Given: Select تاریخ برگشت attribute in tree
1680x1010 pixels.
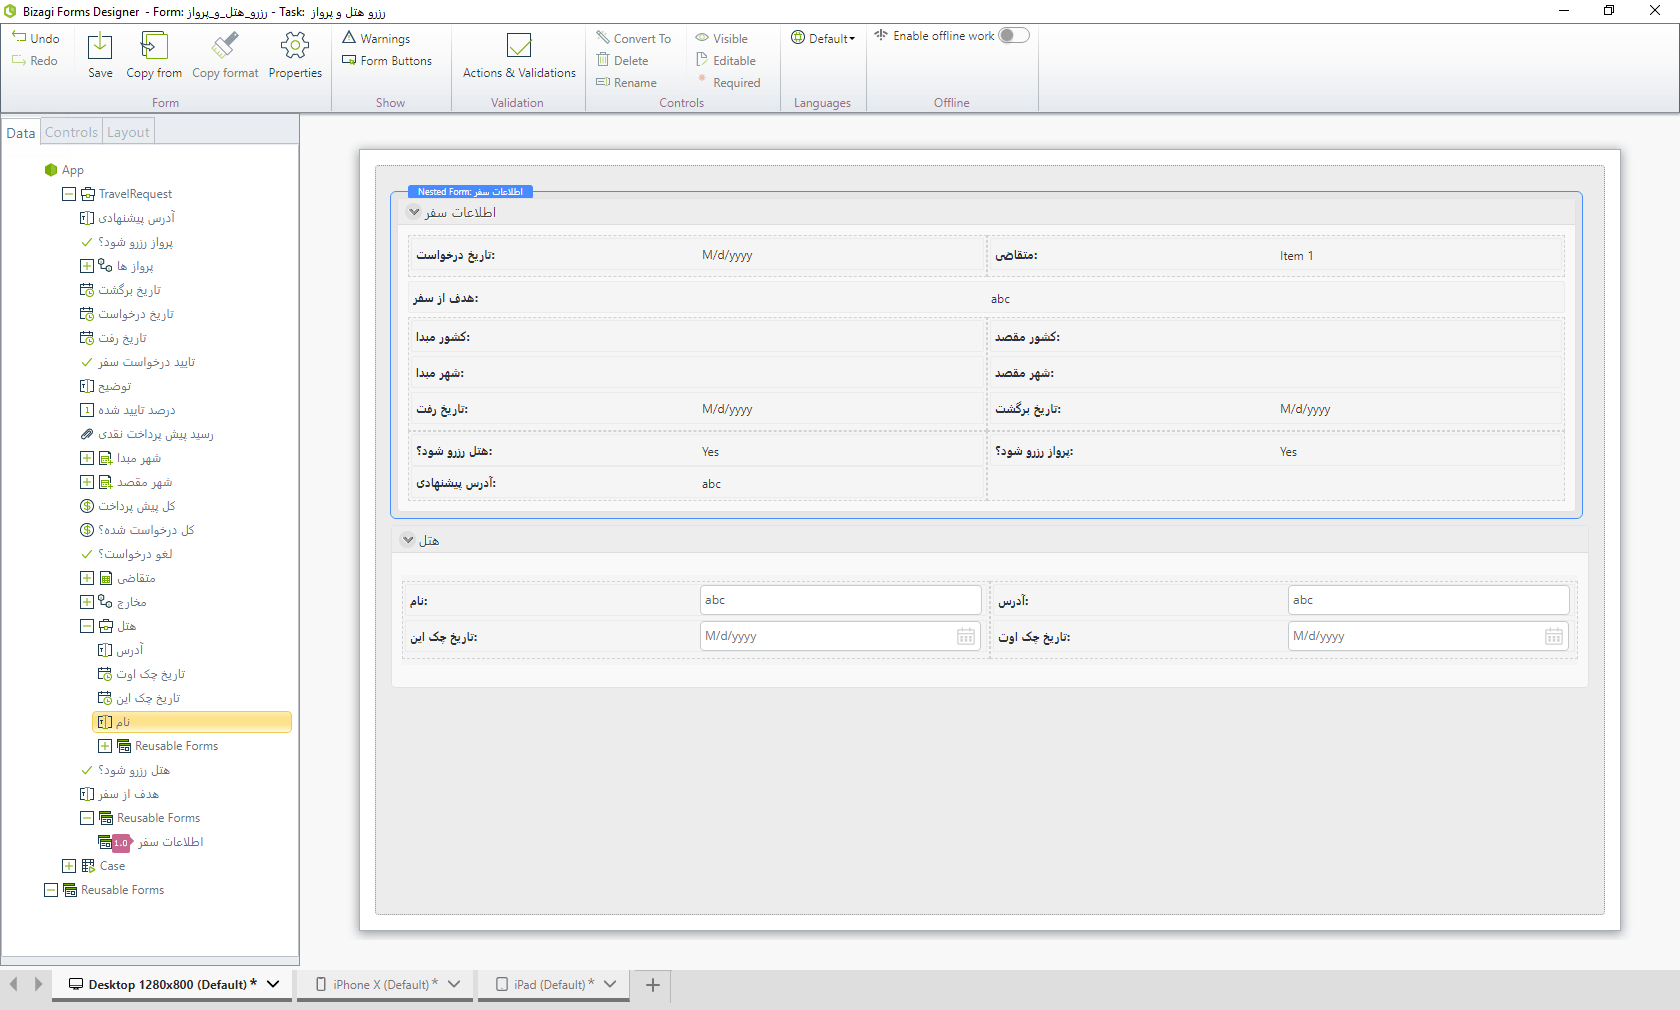Looking at the screenshot, I should (120, 290).
